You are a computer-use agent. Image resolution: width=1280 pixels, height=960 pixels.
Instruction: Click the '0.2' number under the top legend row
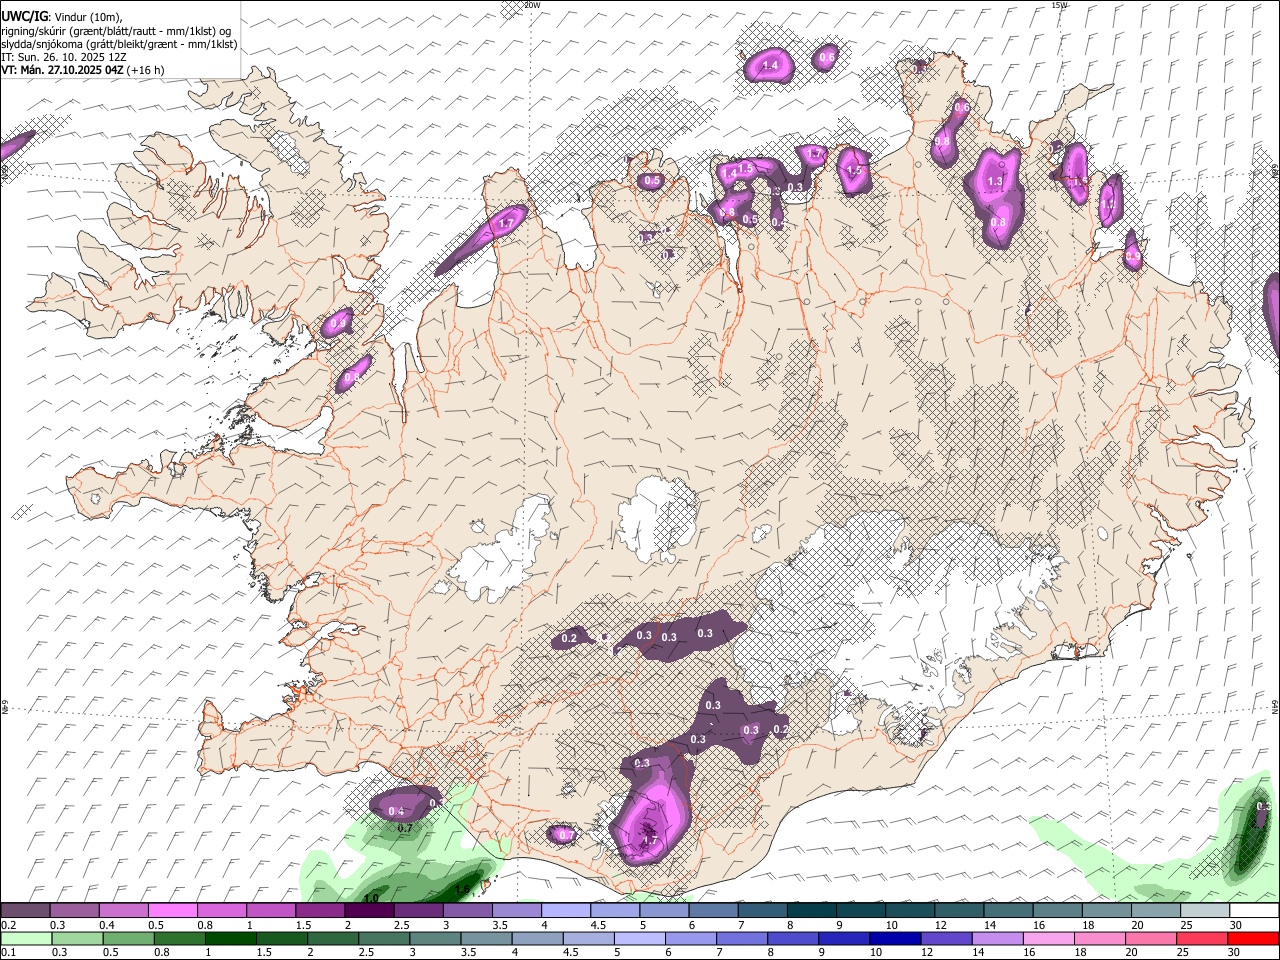click(x=8, y=925)
